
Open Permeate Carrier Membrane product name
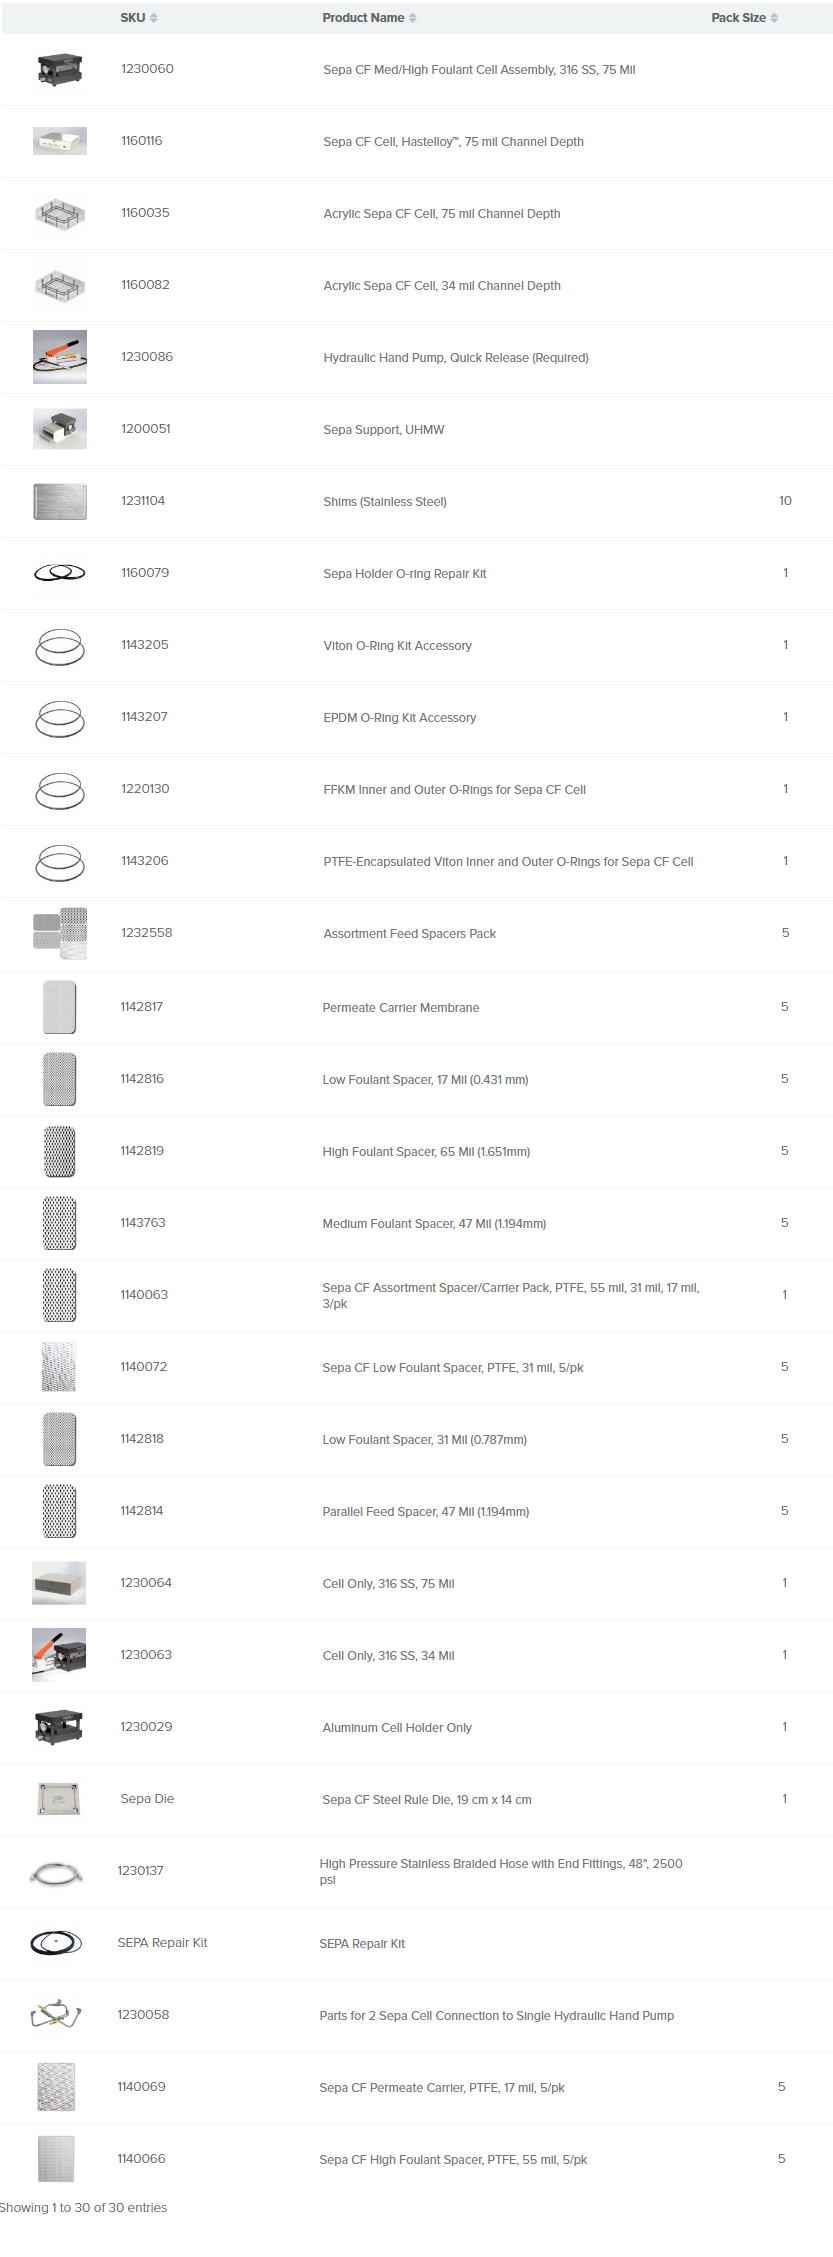400,1008
